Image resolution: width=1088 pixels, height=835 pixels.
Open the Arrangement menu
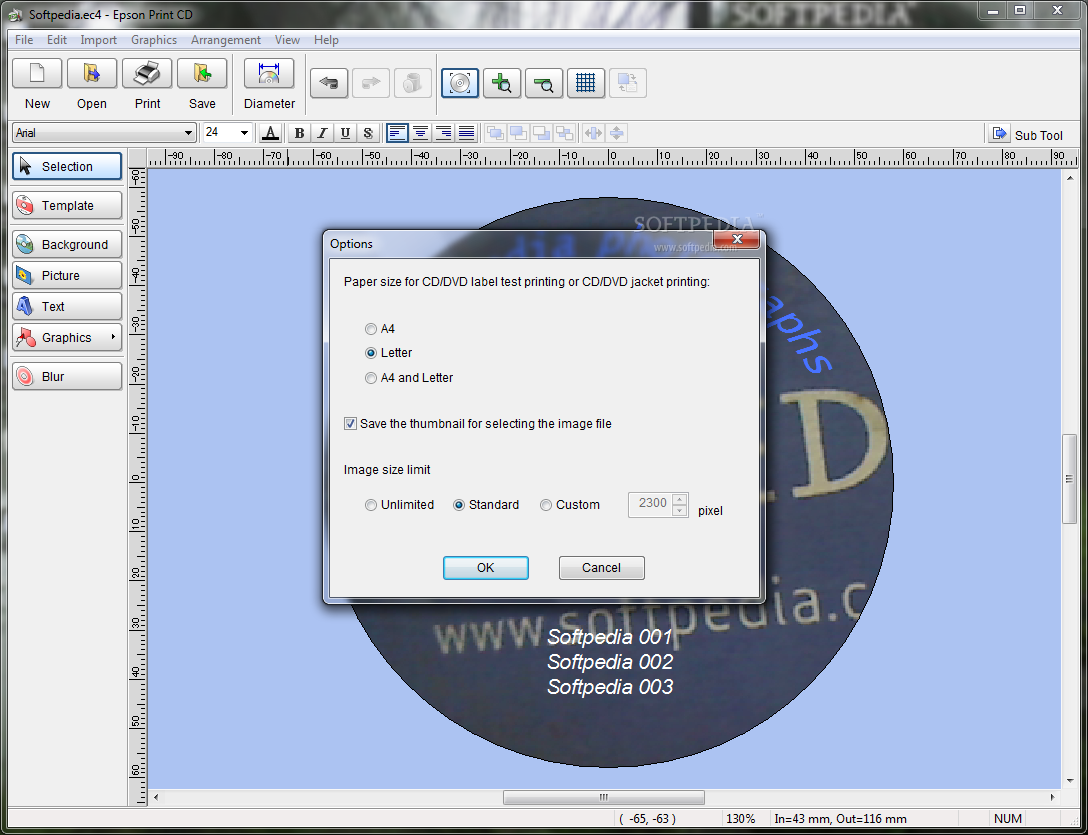[x=226, y=40]
